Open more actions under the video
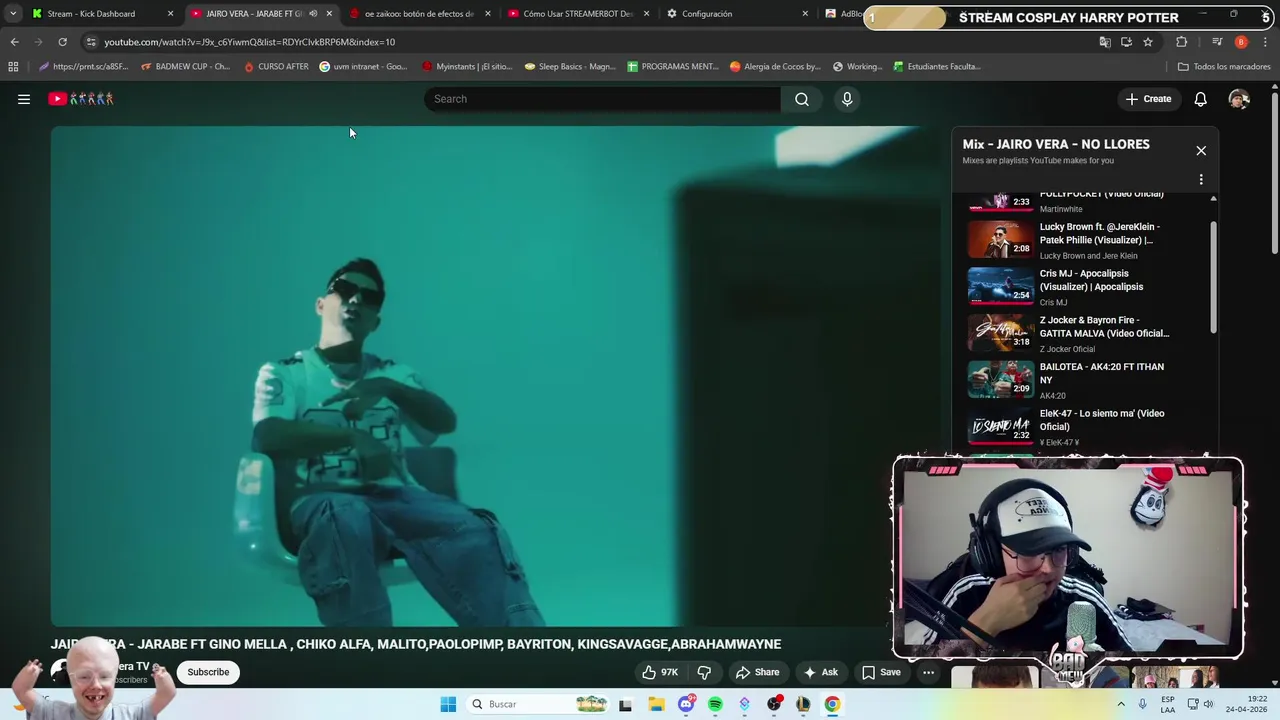Viewport: 1280px width, 720px height. point(928,672)
